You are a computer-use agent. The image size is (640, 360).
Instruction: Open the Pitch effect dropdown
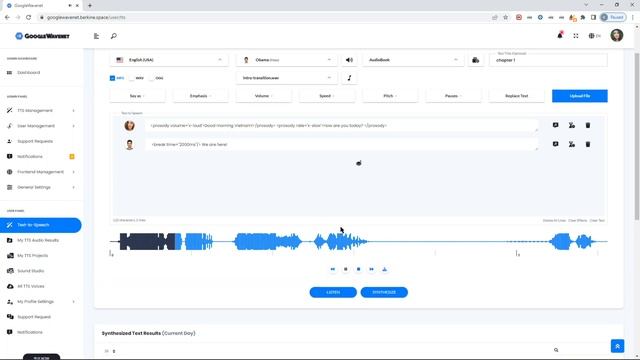pyautogui.click(x=390, y=96)
